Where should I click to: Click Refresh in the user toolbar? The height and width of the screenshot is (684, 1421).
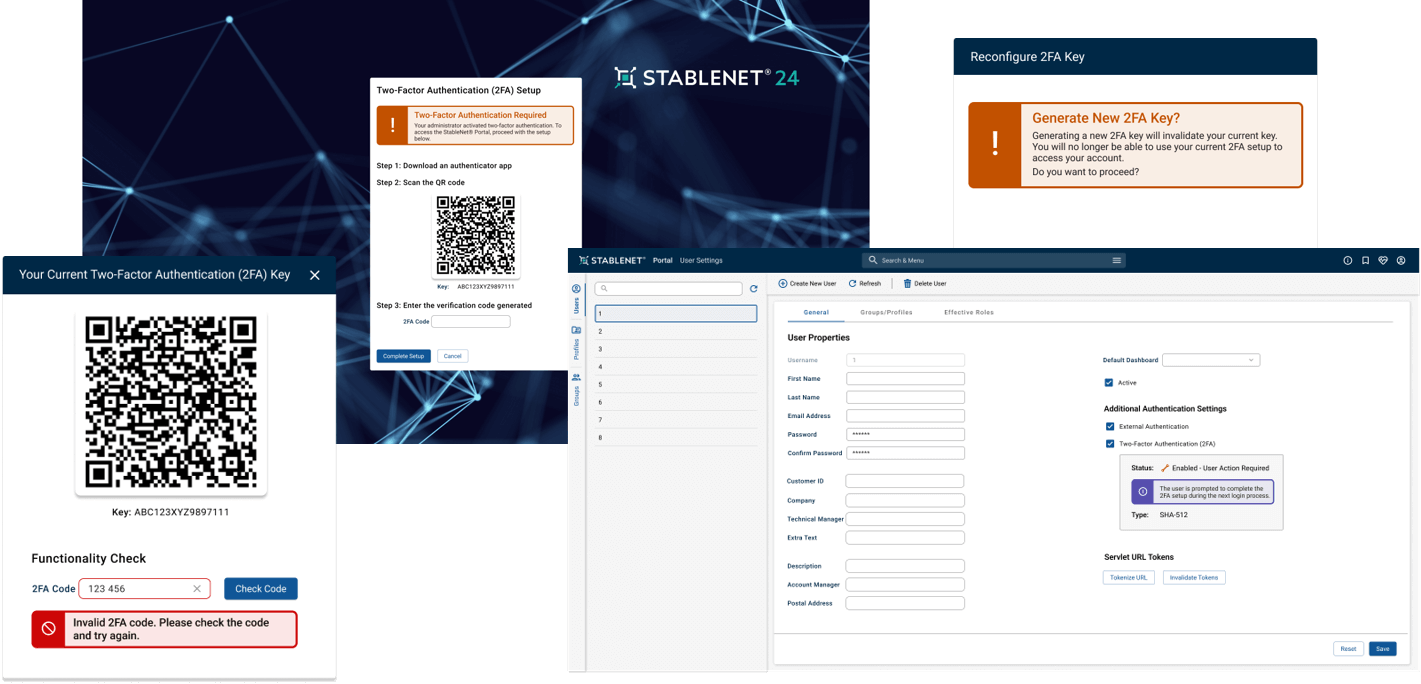pos(865,283)
